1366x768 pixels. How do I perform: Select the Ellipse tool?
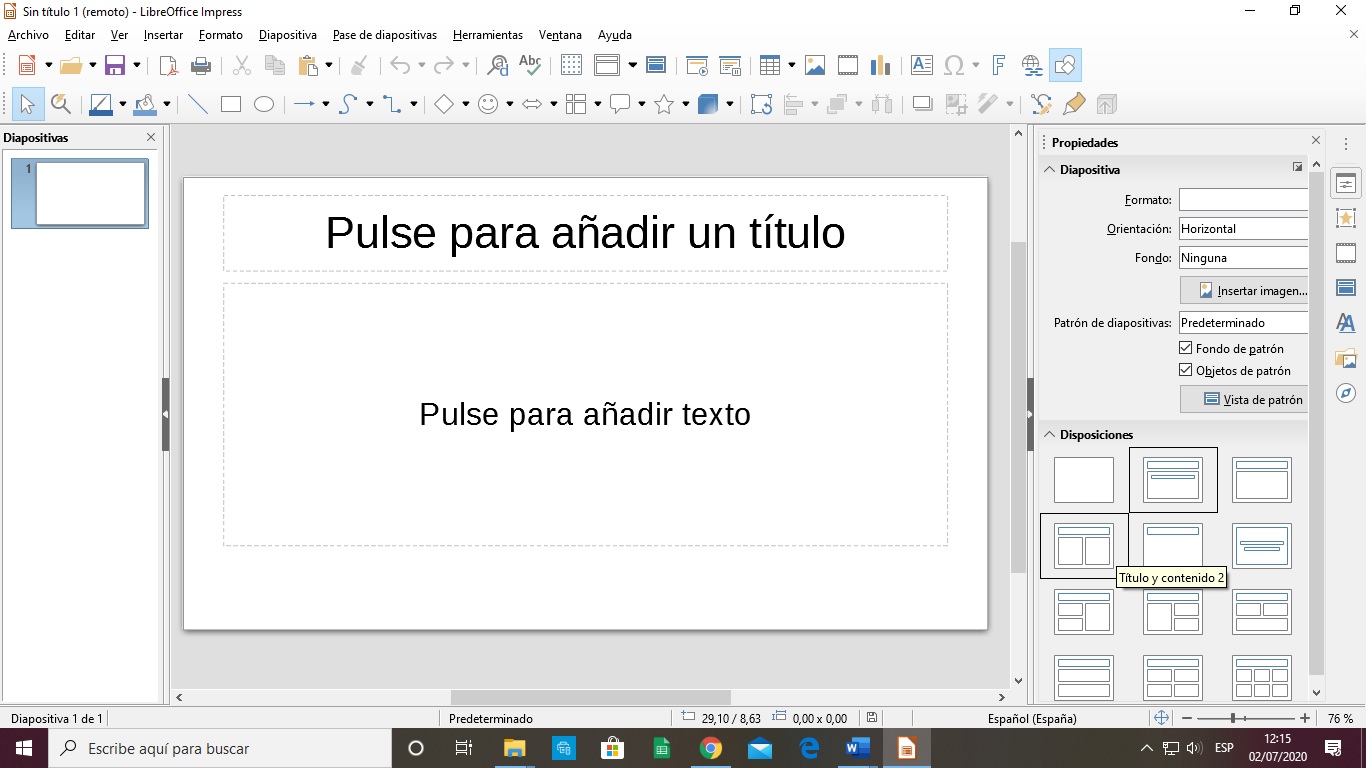[264, 104]
